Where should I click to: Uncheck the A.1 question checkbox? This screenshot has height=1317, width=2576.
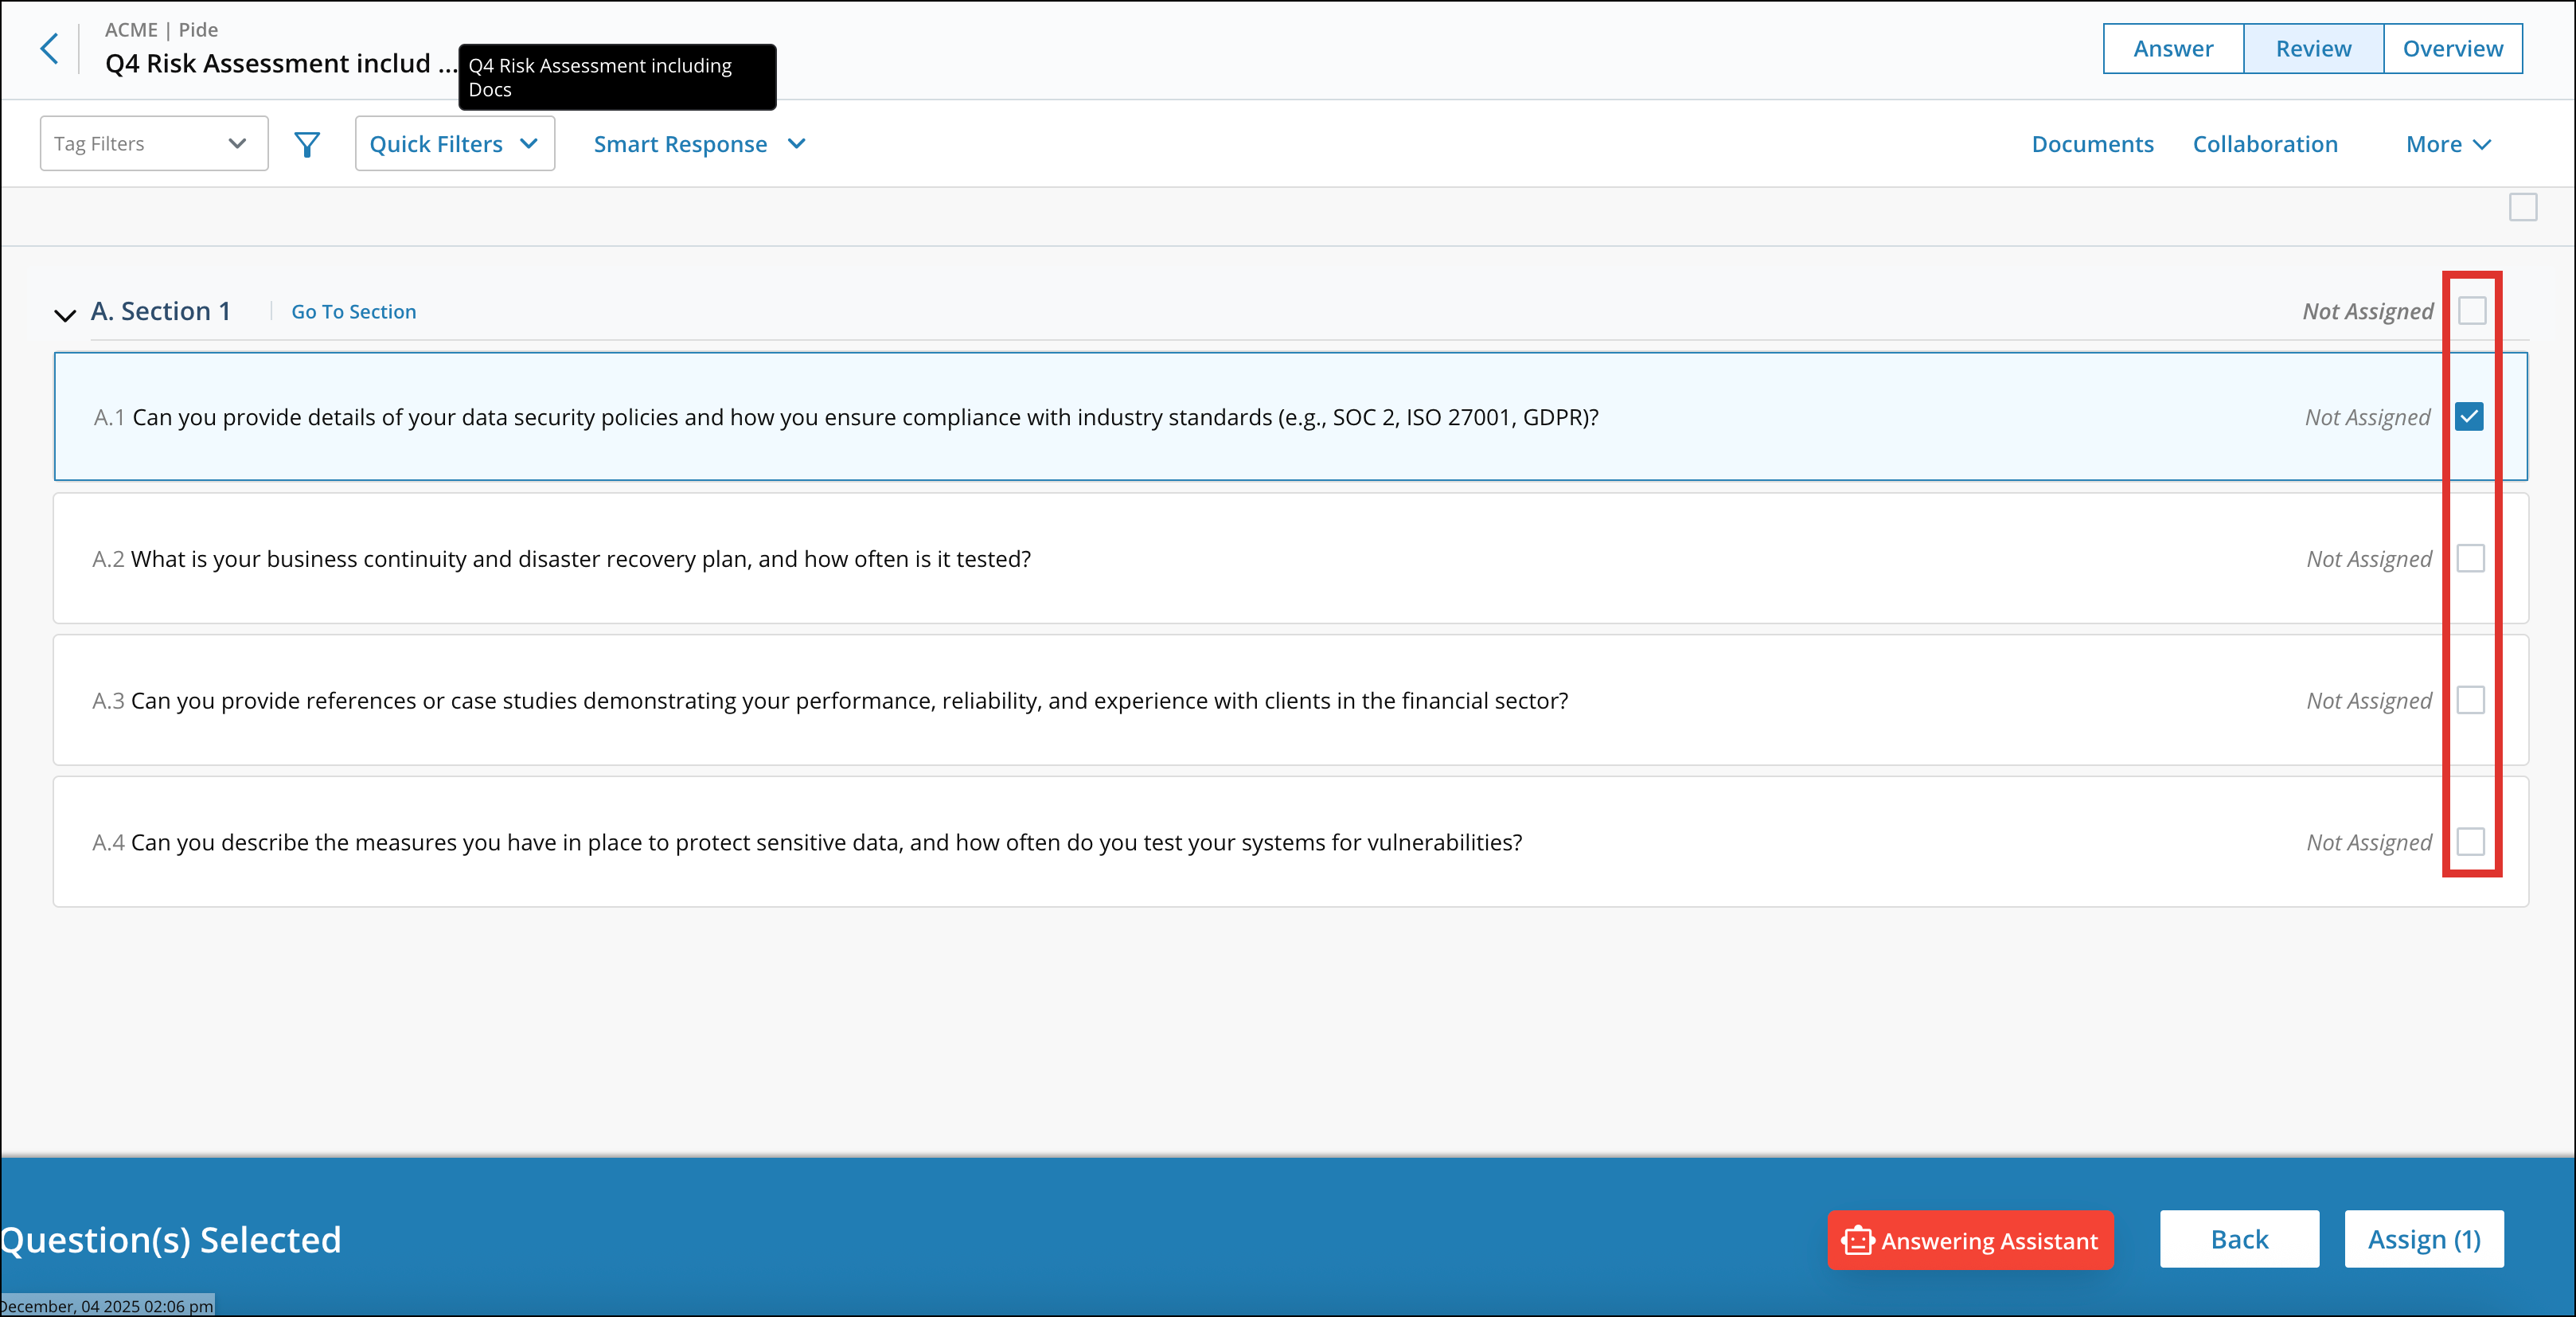2469,416
